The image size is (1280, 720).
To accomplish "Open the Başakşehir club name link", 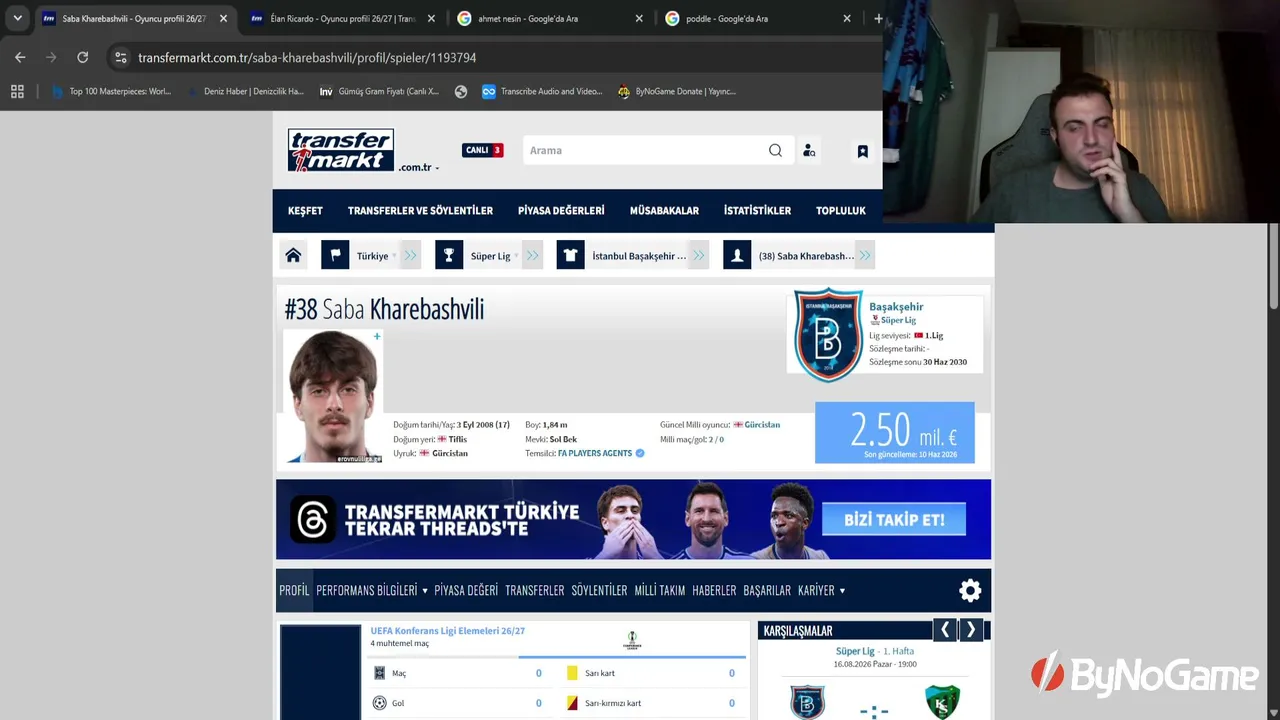I will (x=896, y=307).
